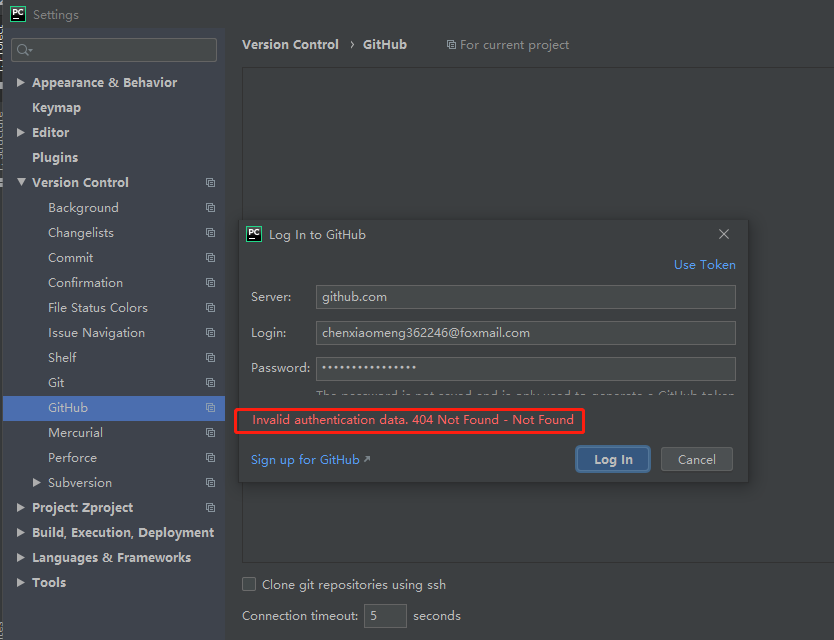Click the project-scope icon beside File Status Colors
This screenshot has height=640, width=834.
pos(211,307)
